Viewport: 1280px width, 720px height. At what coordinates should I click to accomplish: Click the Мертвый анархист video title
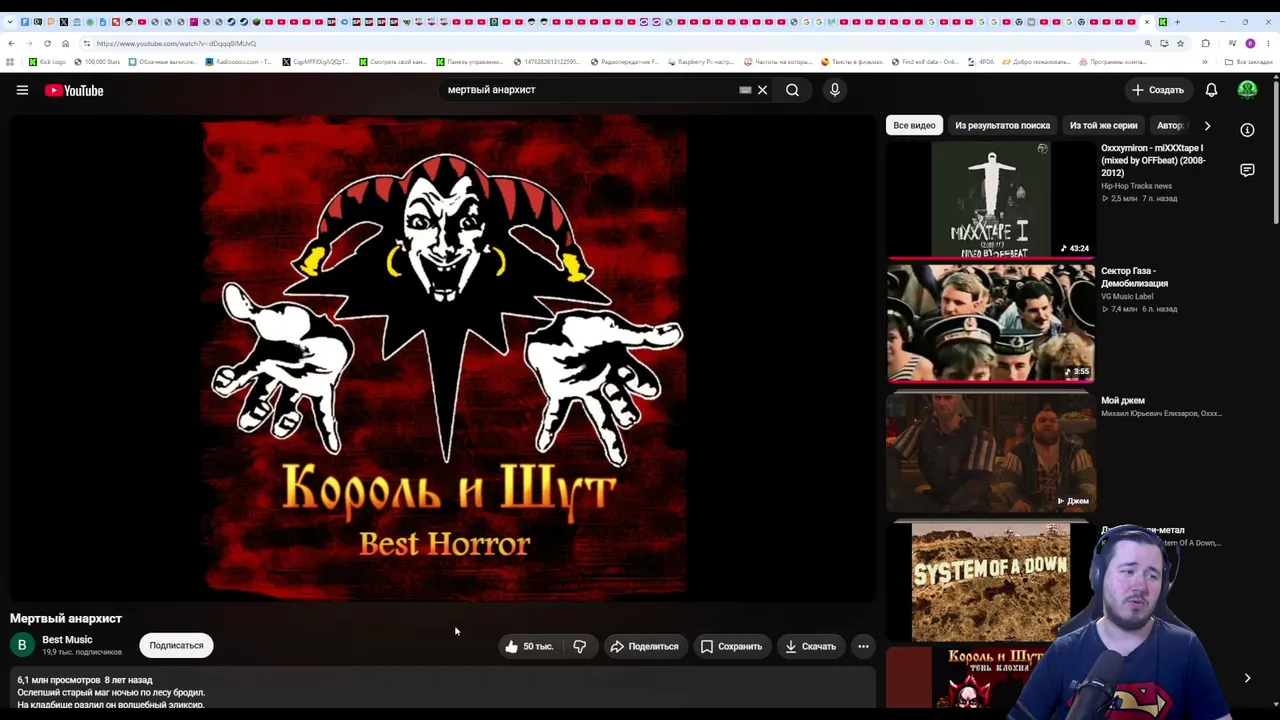click(x=66, y=619)
